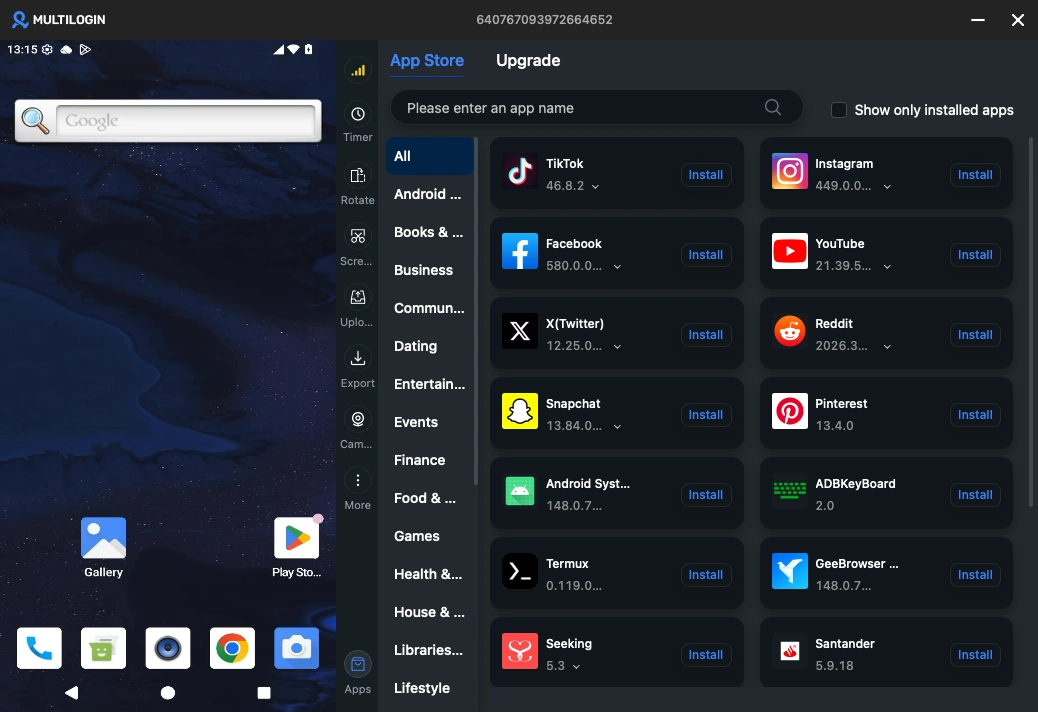Select the Export icon in the sidebar

[357, 358]
